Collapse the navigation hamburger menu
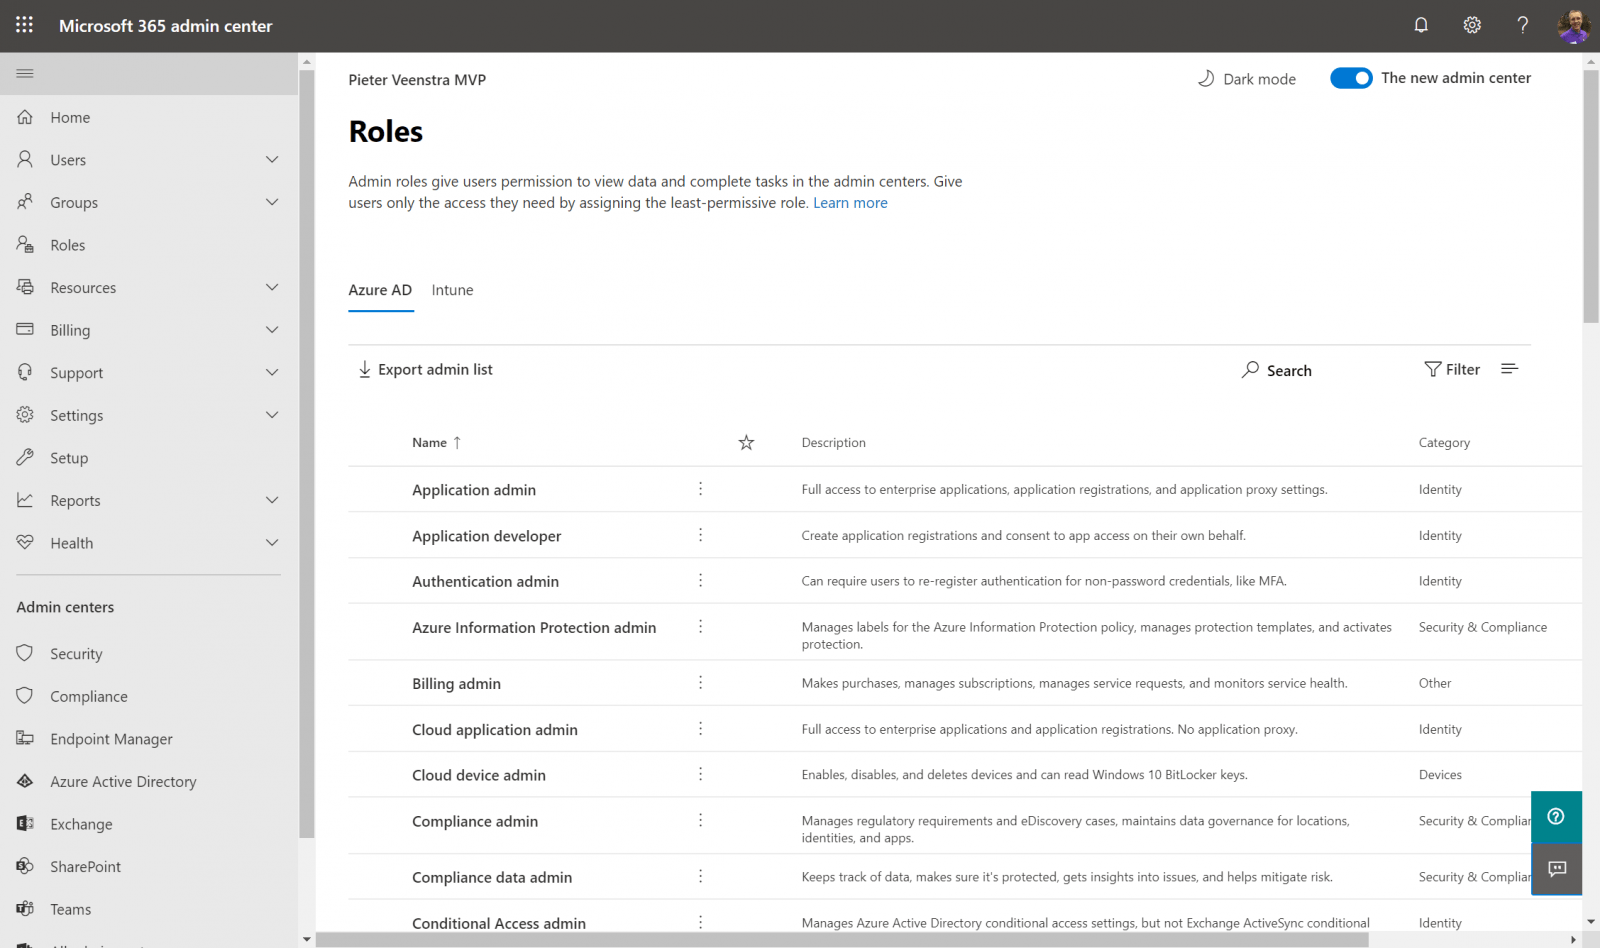 (x=25, y=73)
